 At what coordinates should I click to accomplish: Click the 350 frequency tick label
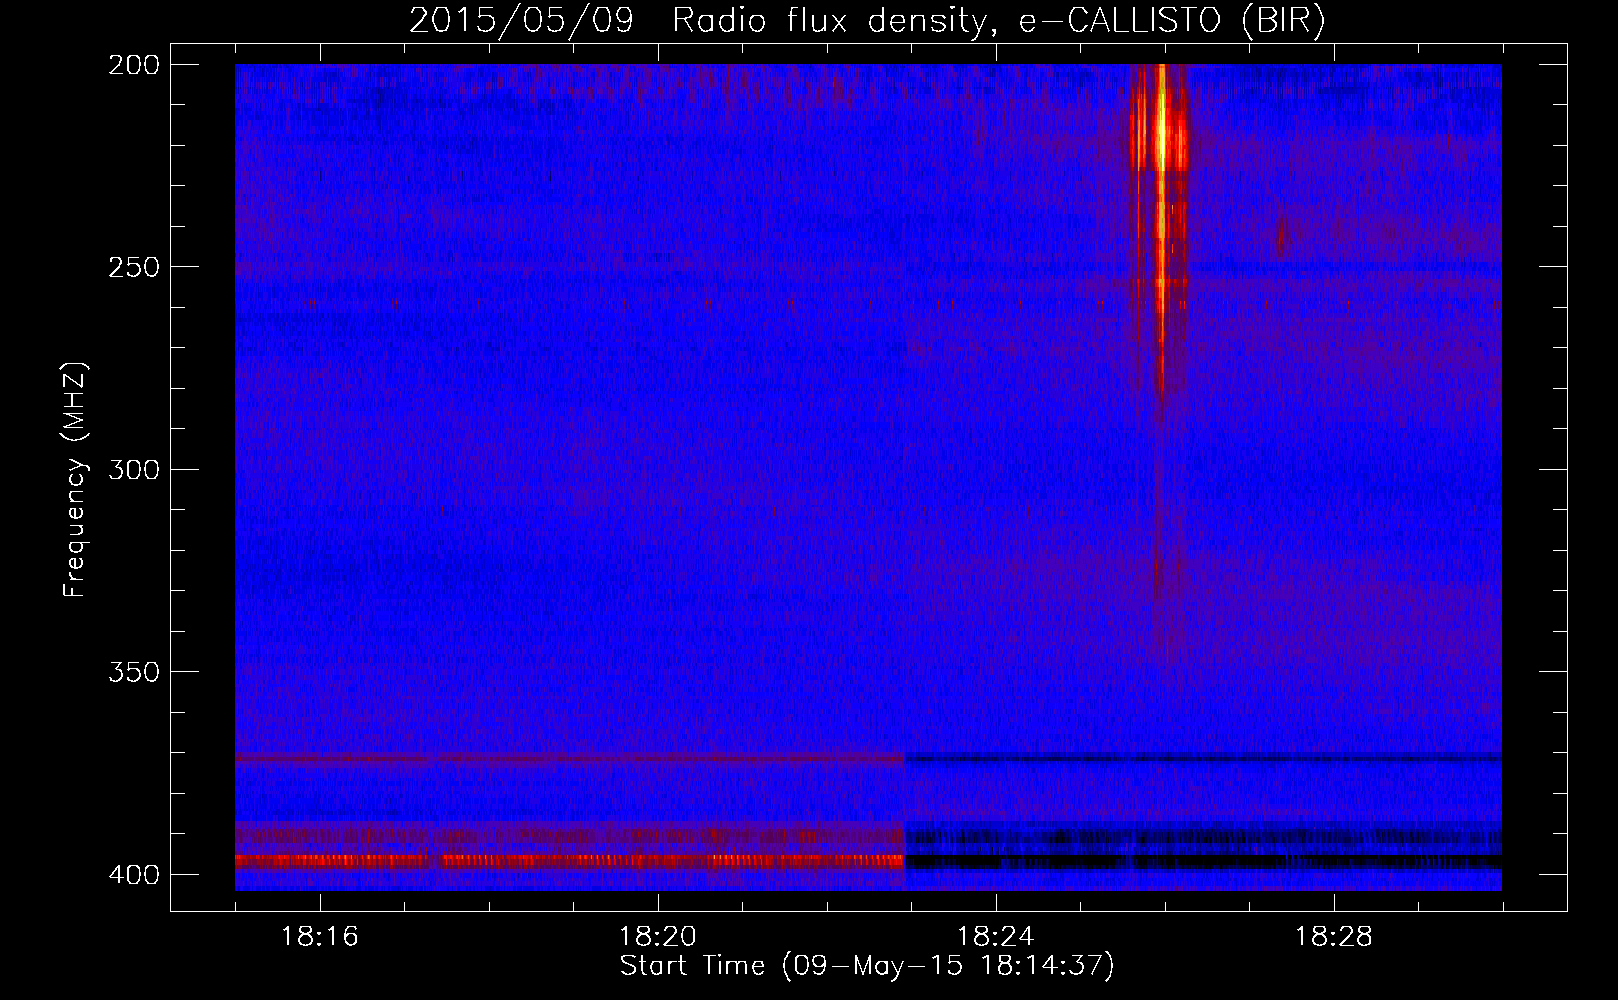134,672
